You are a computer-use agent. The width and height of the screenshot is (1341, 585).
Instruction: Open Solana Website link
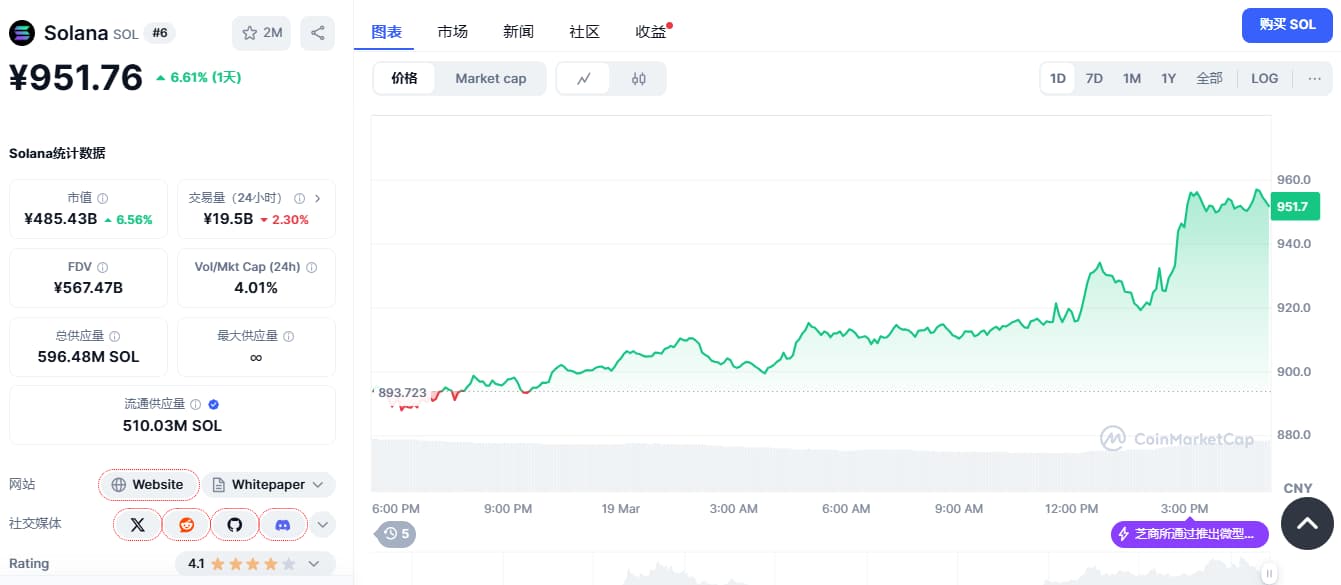pos(148,485)
